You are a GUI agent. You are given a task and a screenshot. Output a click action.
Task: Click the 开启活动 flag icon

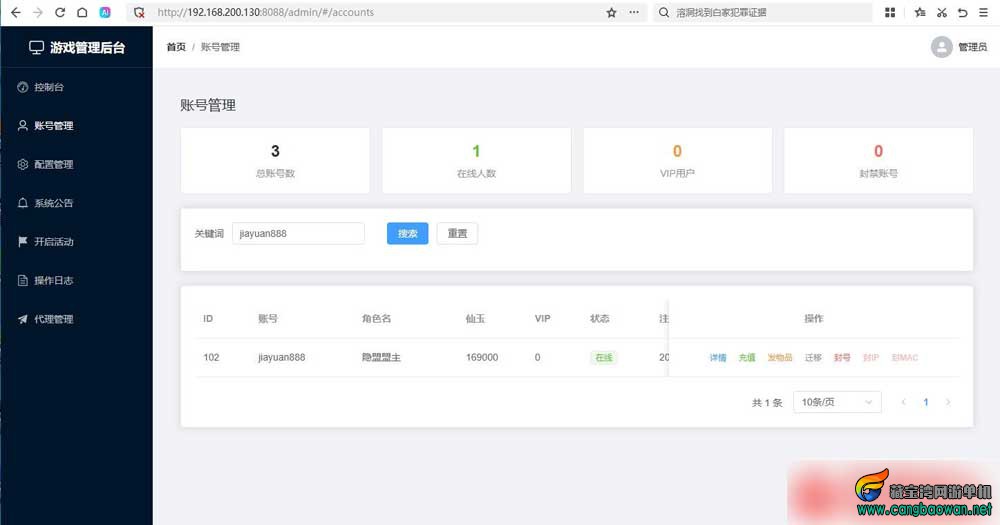pos(23,242)
